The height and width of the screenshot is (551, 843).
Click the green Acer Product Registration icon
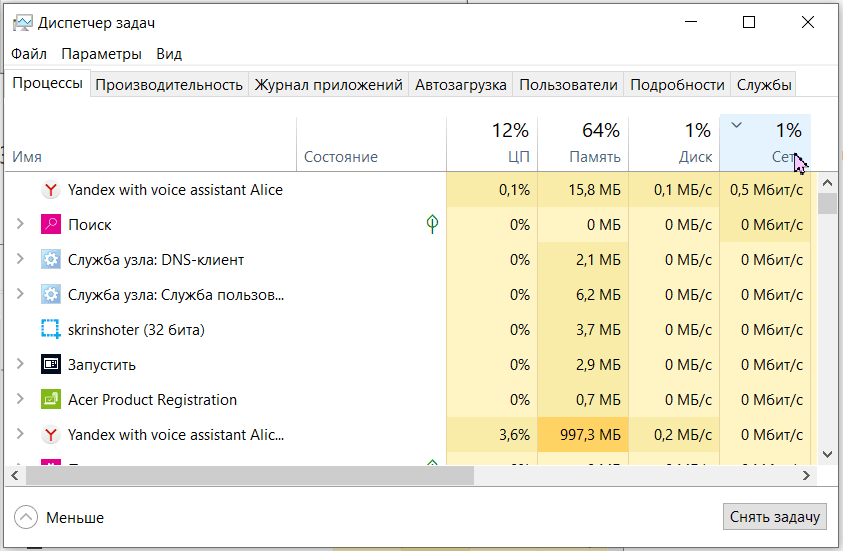[x=50, y=400]
